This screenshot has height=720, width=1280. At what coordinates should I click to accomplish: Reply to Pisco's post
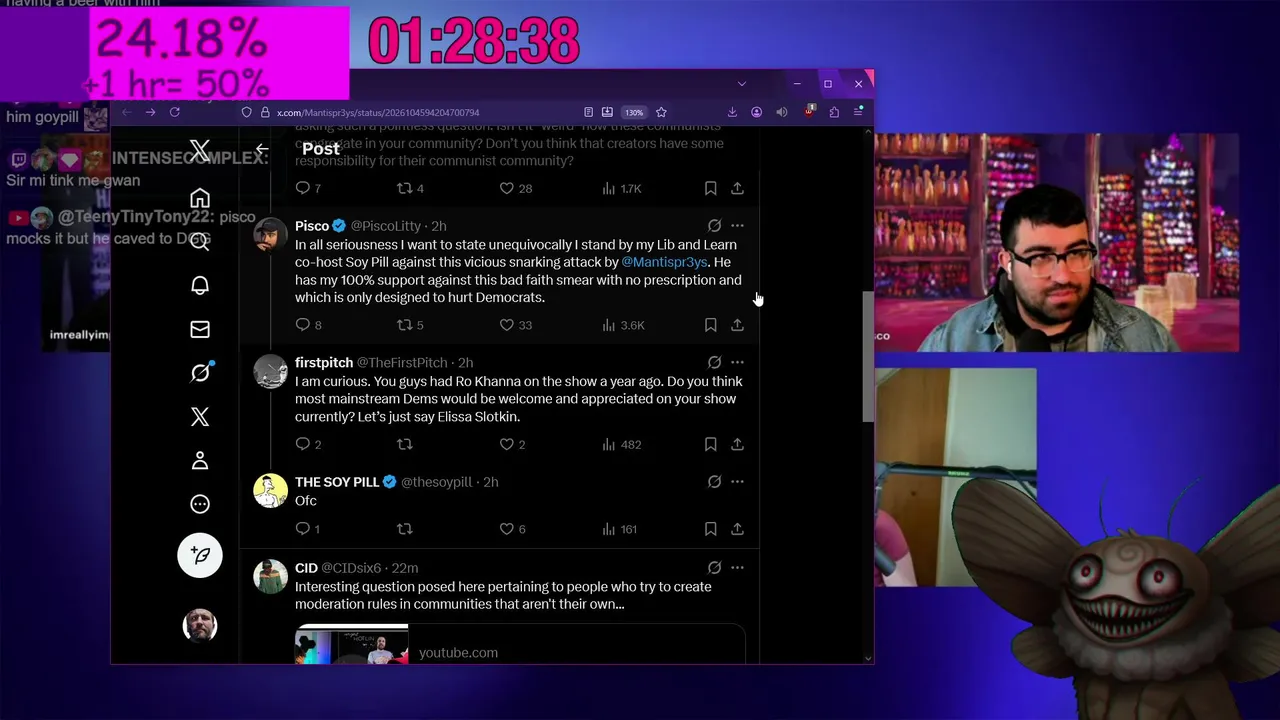click(x=303, y=325)
